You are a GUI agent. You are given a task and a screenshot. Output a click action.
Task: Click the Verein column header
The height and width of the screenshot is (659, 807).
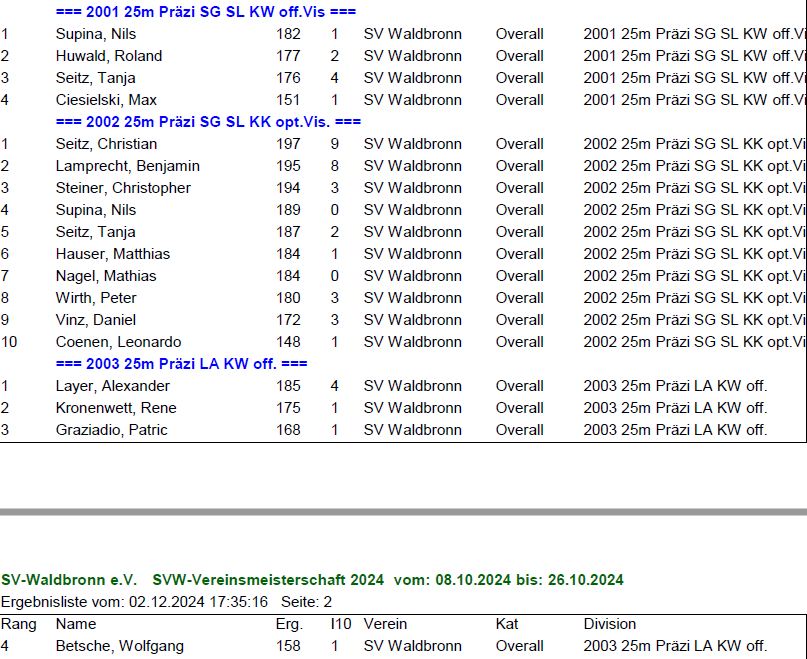coord(385,624)
